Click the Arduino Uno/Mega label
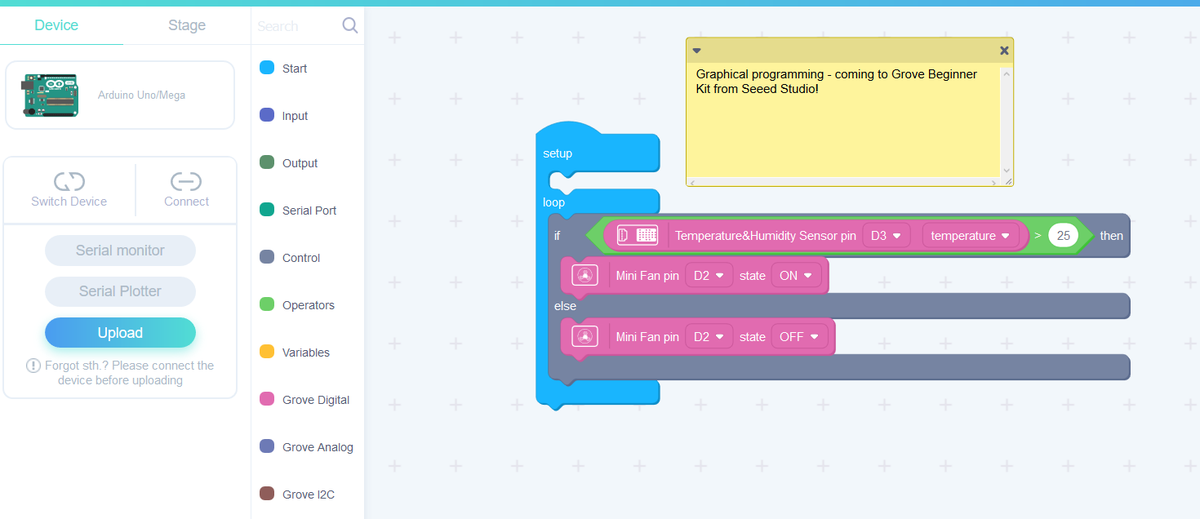 pos(141,95)
